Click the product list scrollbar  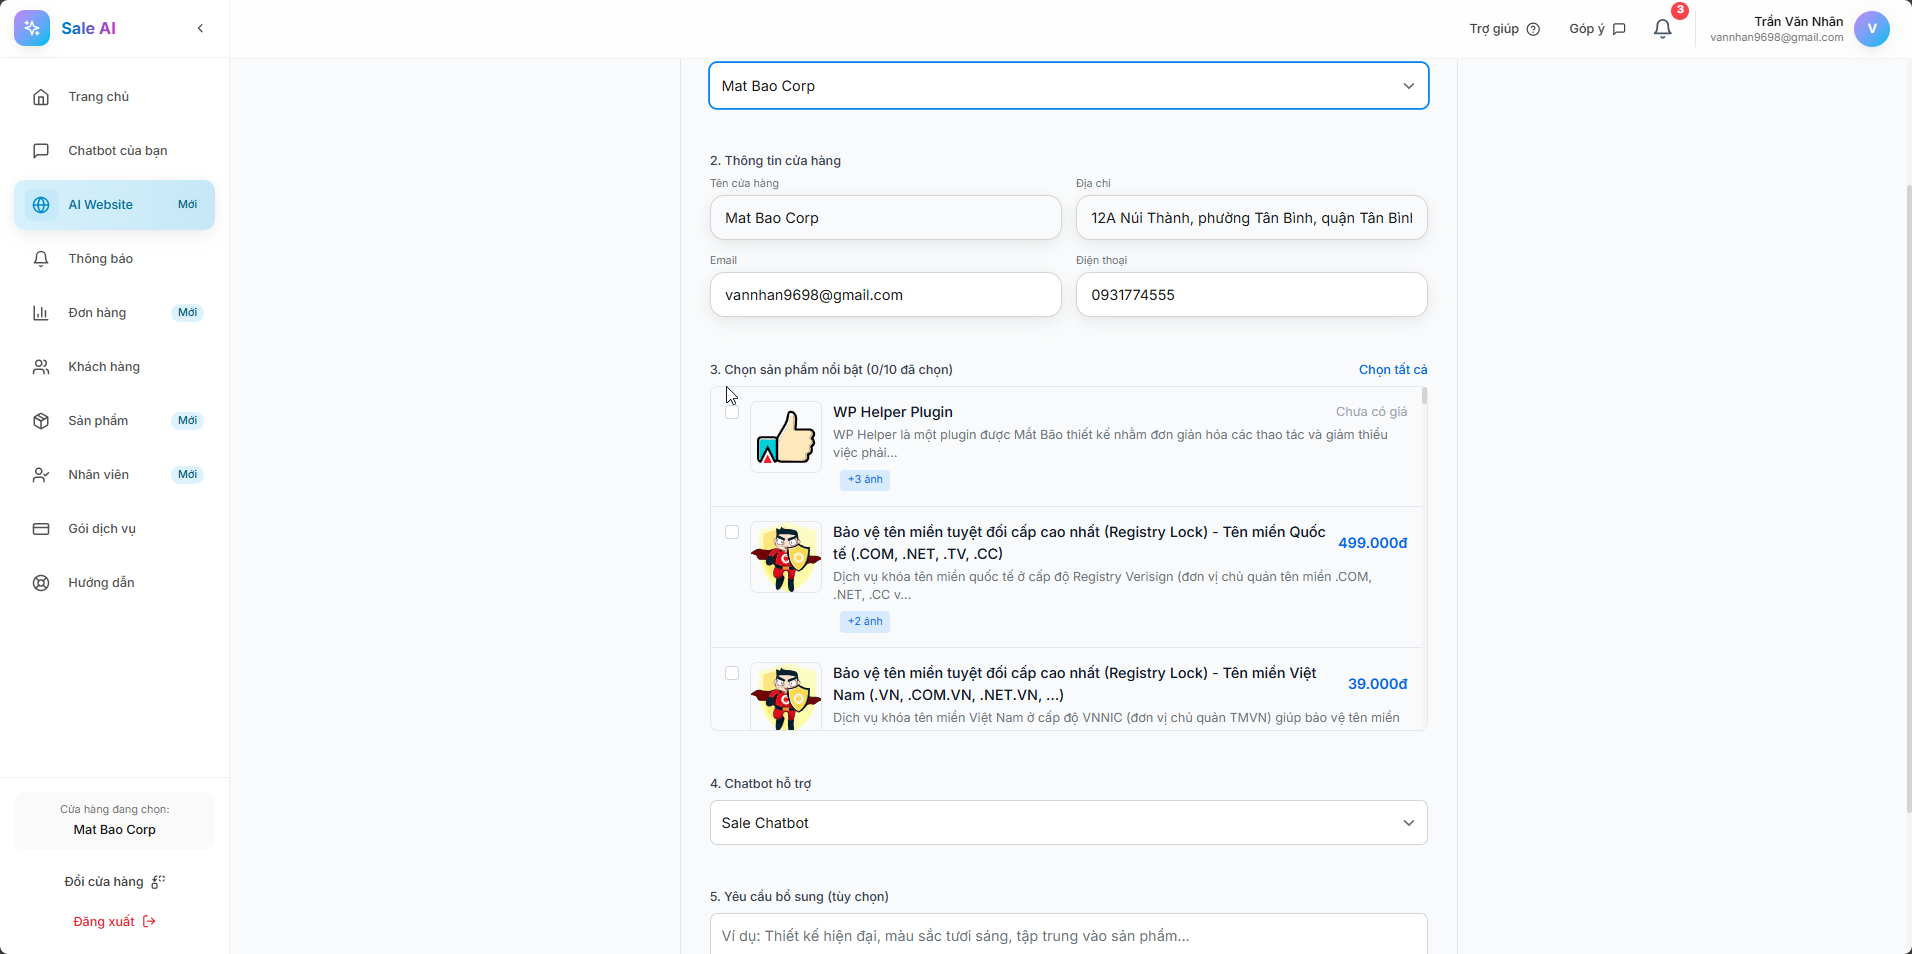1424,396
